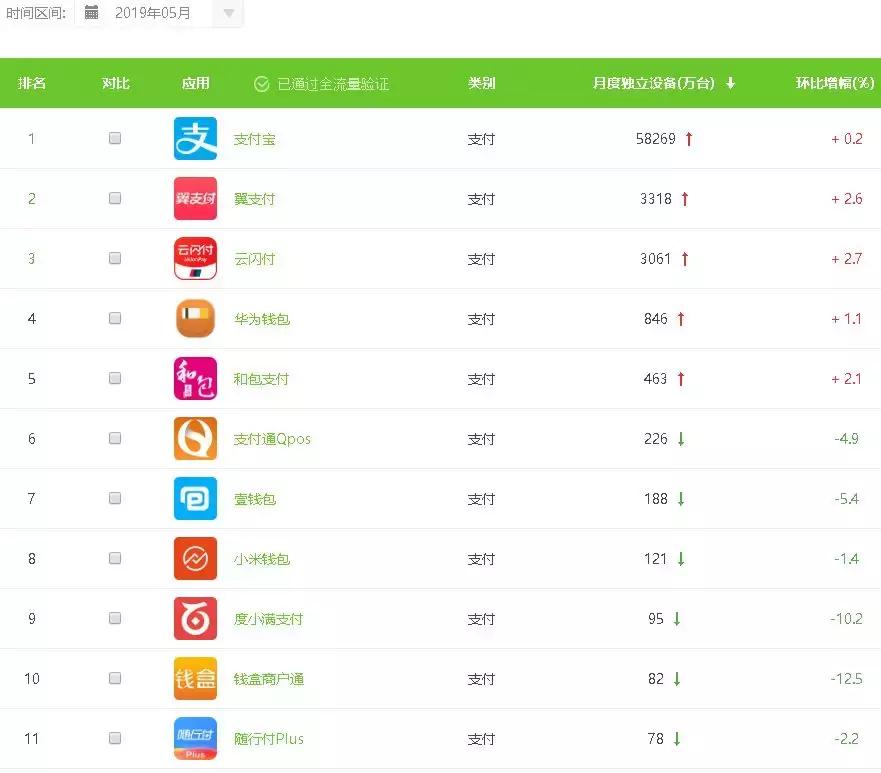Check the comparison box for 支付宝
Image resolution: width=881 pixels, height=773 pixels.
(115, 138)
